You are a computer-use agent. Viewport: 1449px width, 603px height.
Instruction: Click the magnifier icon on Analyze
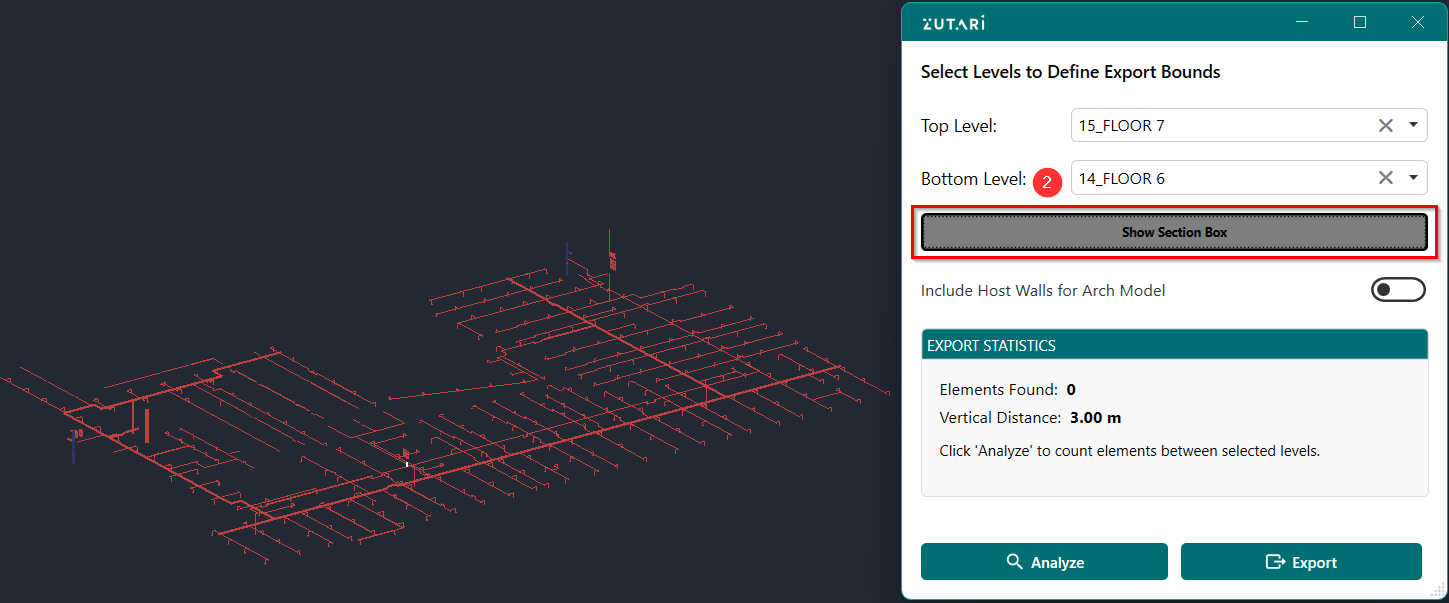point(1014,562)
